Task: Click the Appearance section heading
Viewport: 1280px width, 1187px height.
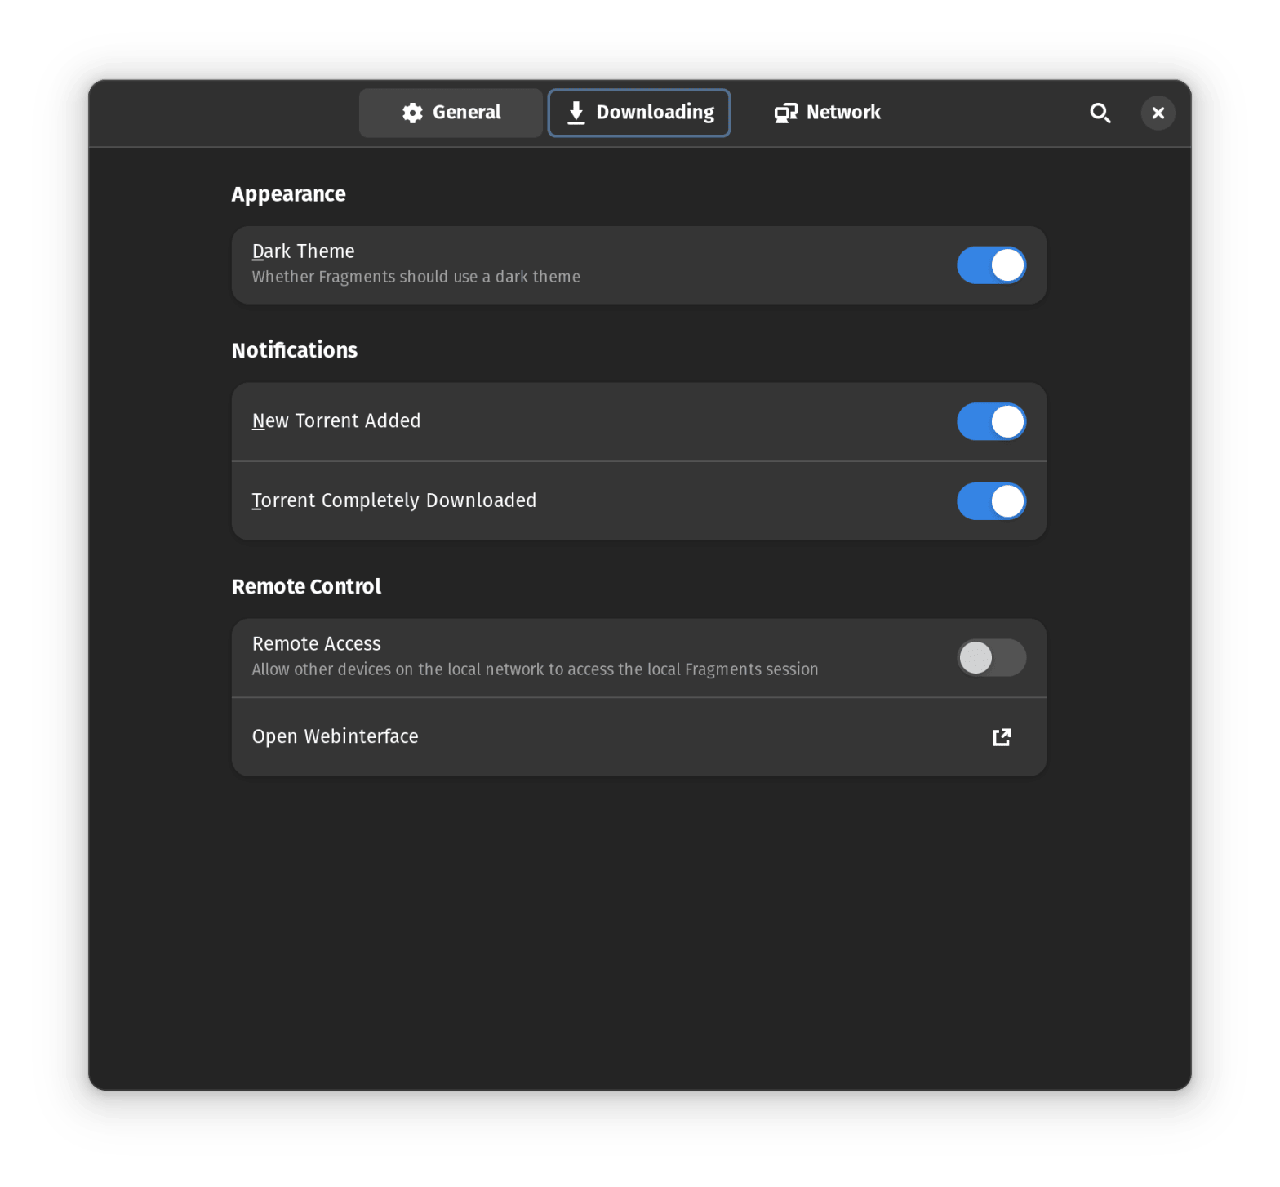Action: coord(288,194)
